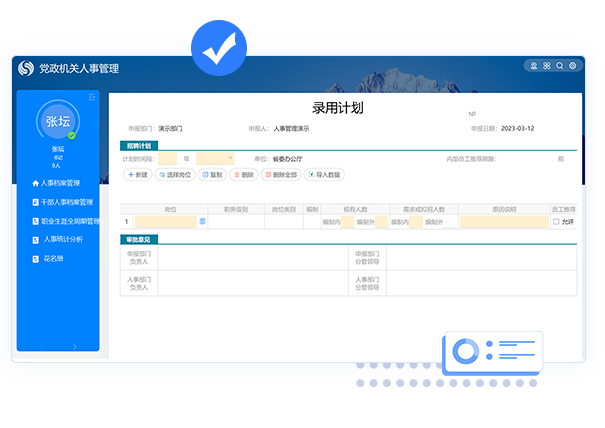The height and width of the screenshot is (428, 605).
Task: Click the 职务级别 column header
Action: (x=236, y=209)
